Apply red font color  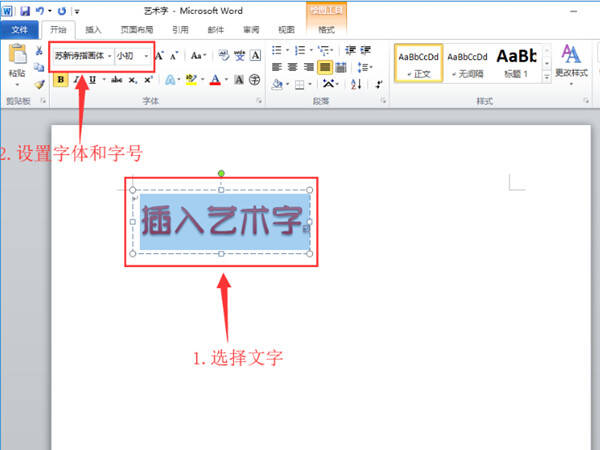215,80
